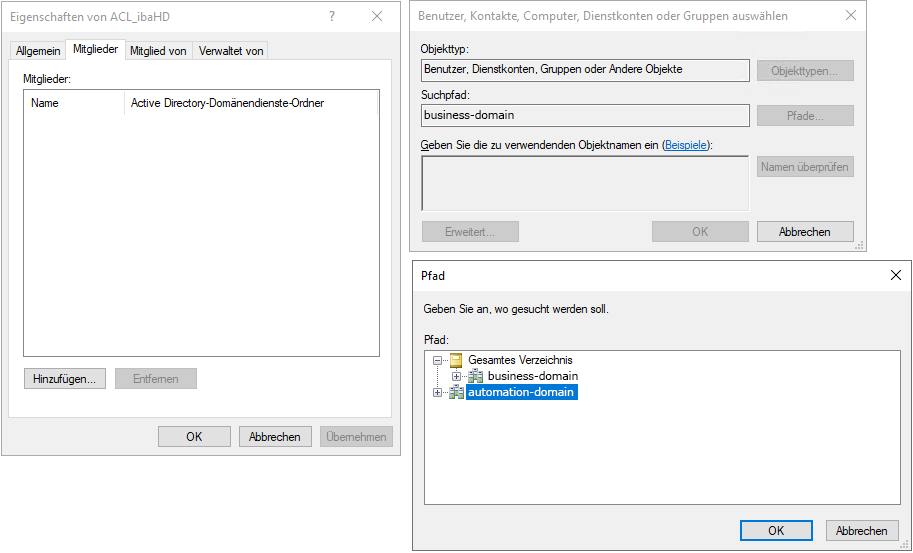Click the Hinzufügen... button
Image resolution: width=913 pixels, height=553 pixels.
pos(65,378)
